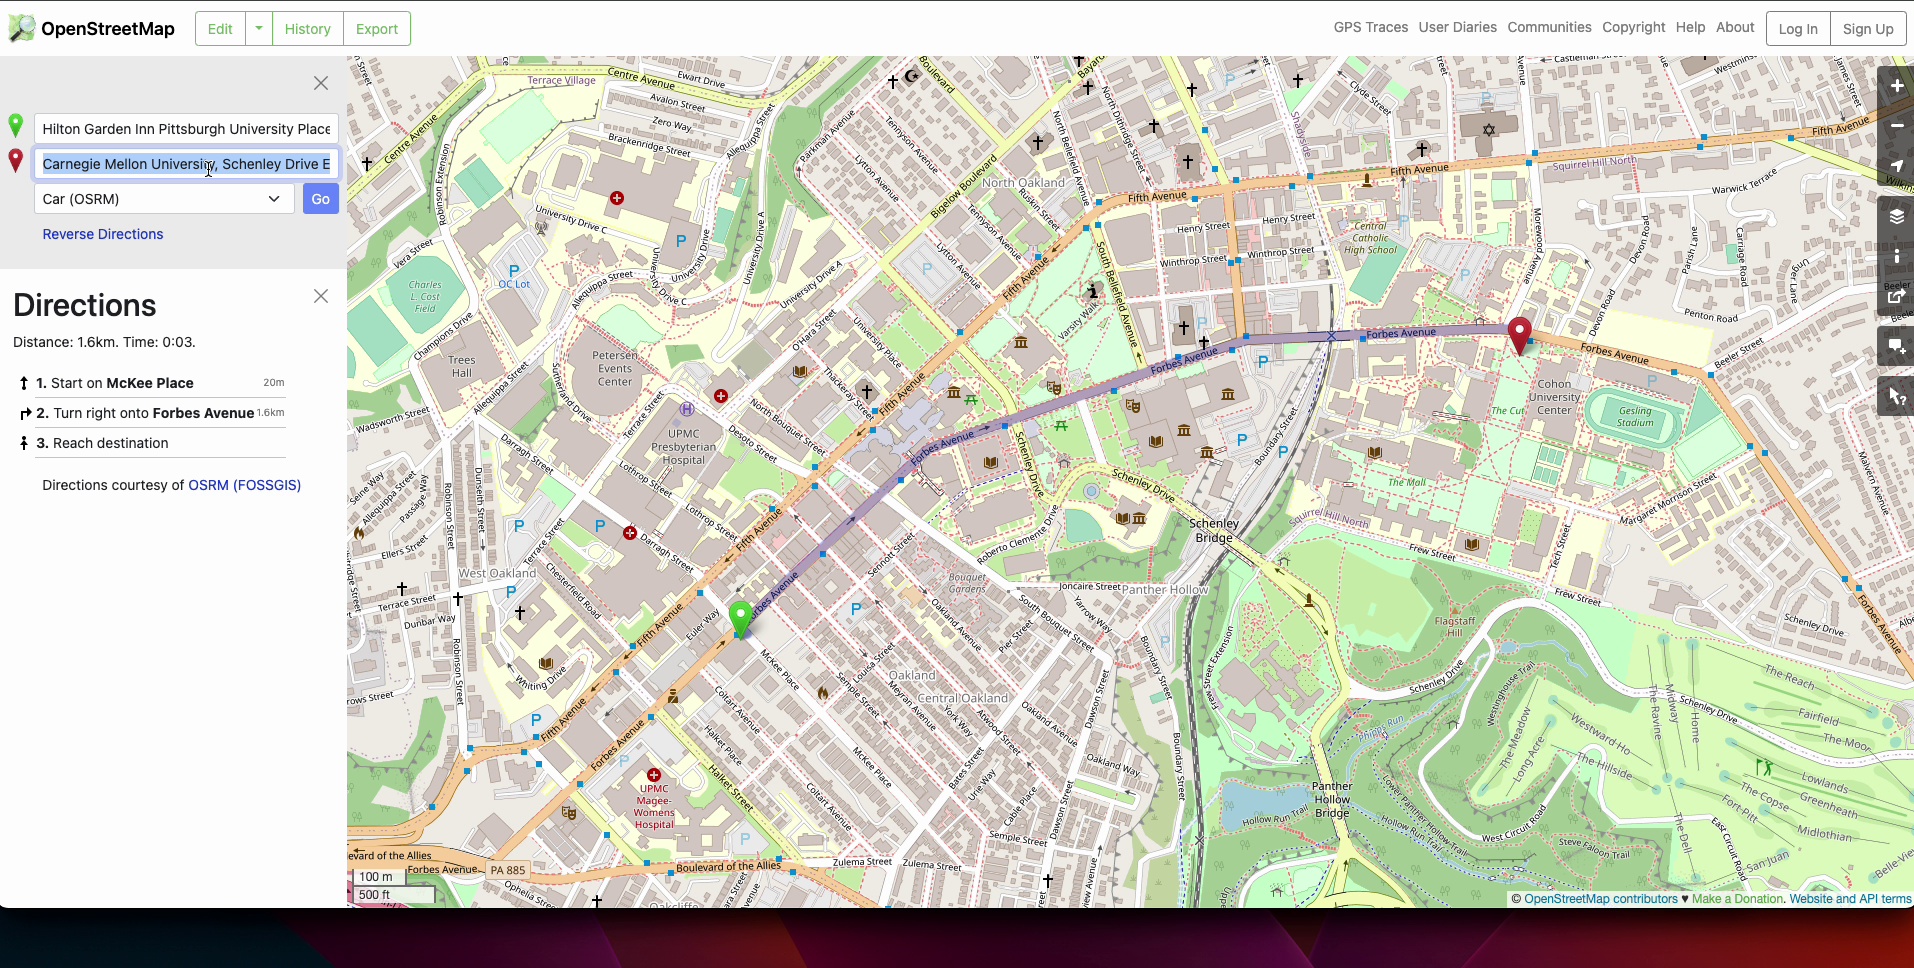
Task: Close the Directions results panel
Action: pyautogui.click(x=321, y=296)
